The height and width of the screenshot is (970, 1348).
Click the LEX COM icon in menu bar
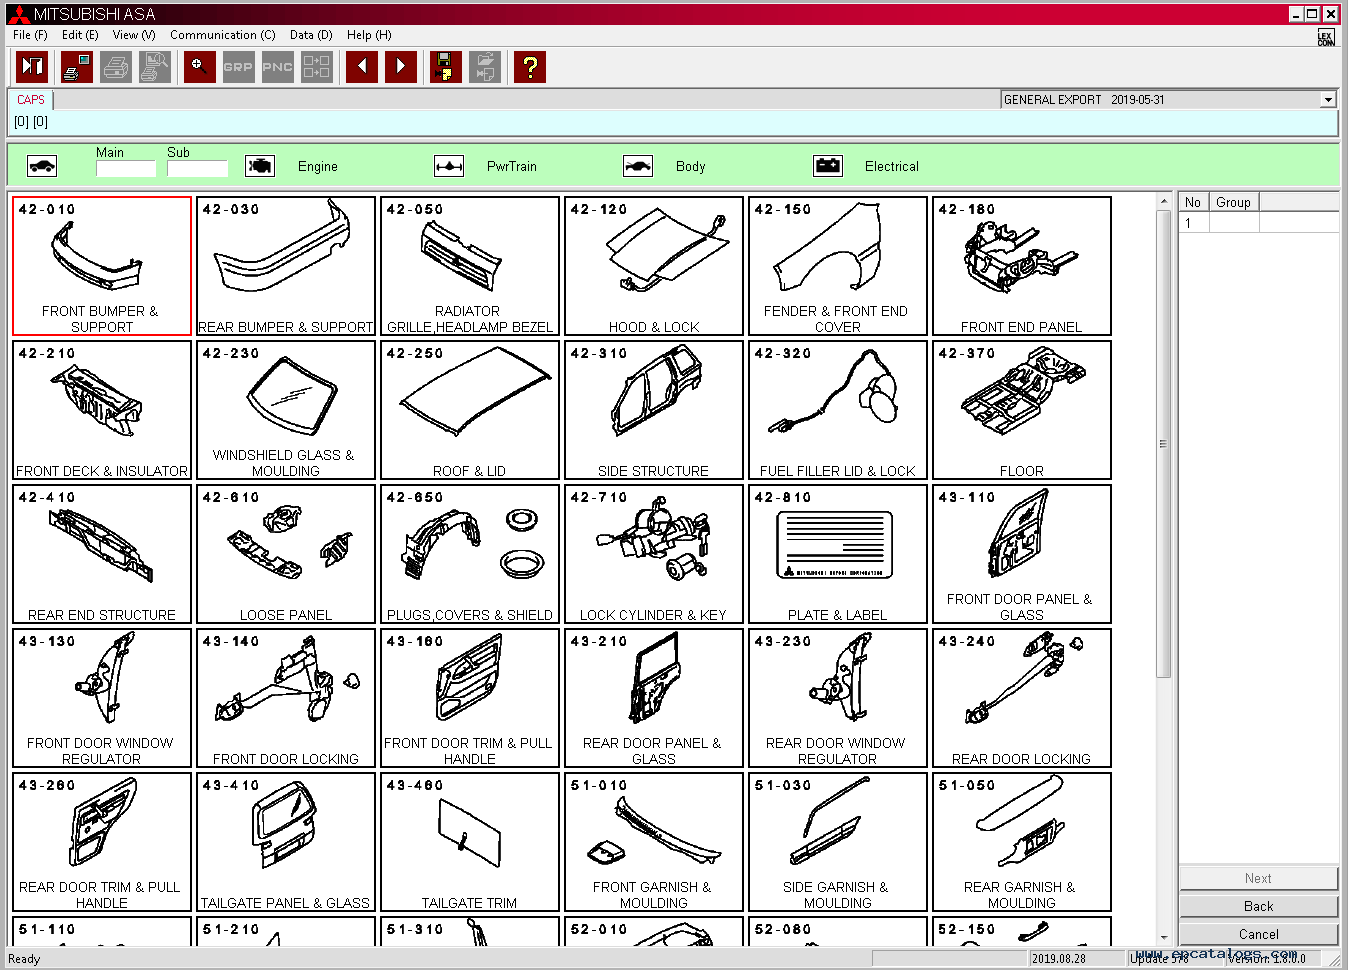coord(1326,37)
